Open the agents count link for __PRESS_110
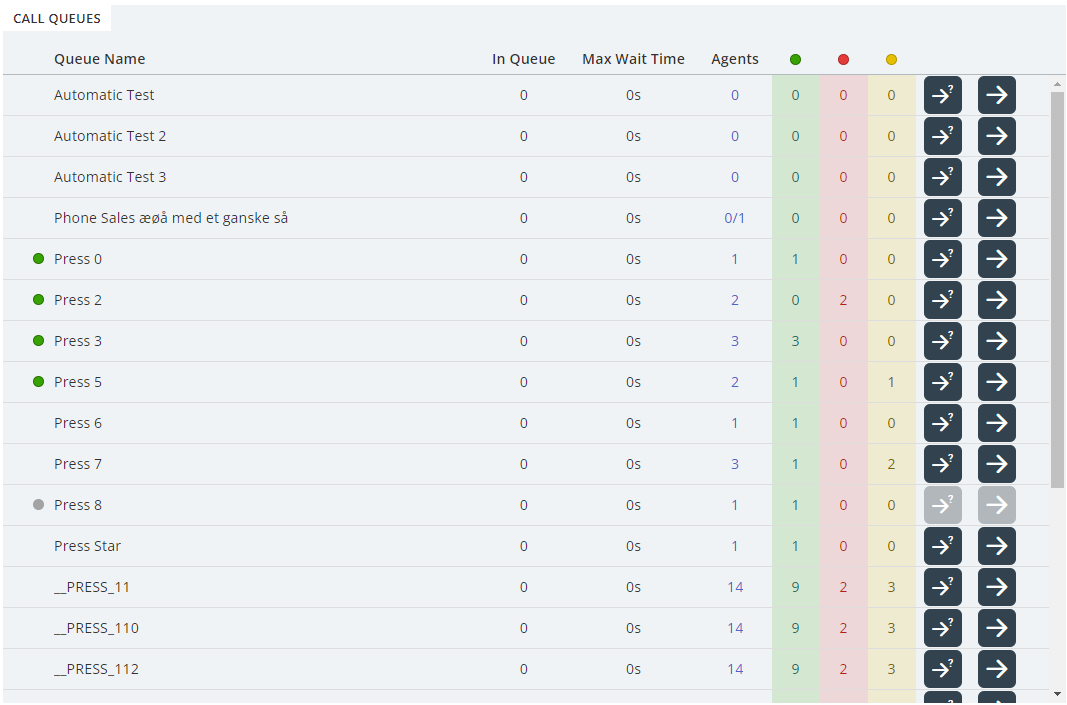 735,628
